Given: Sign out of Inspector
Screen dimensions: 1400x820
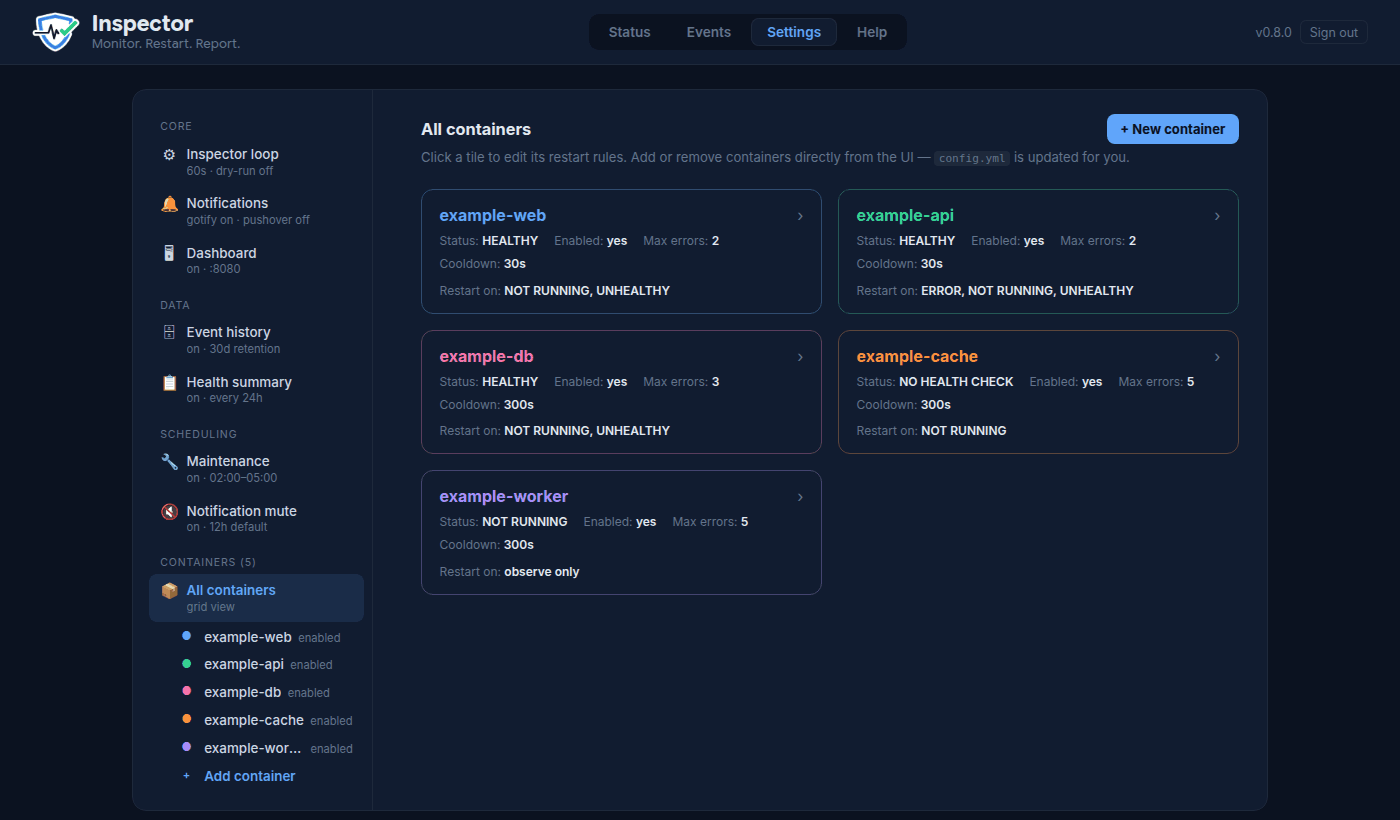Looking at the screenshot, I should coord(1334,32).
